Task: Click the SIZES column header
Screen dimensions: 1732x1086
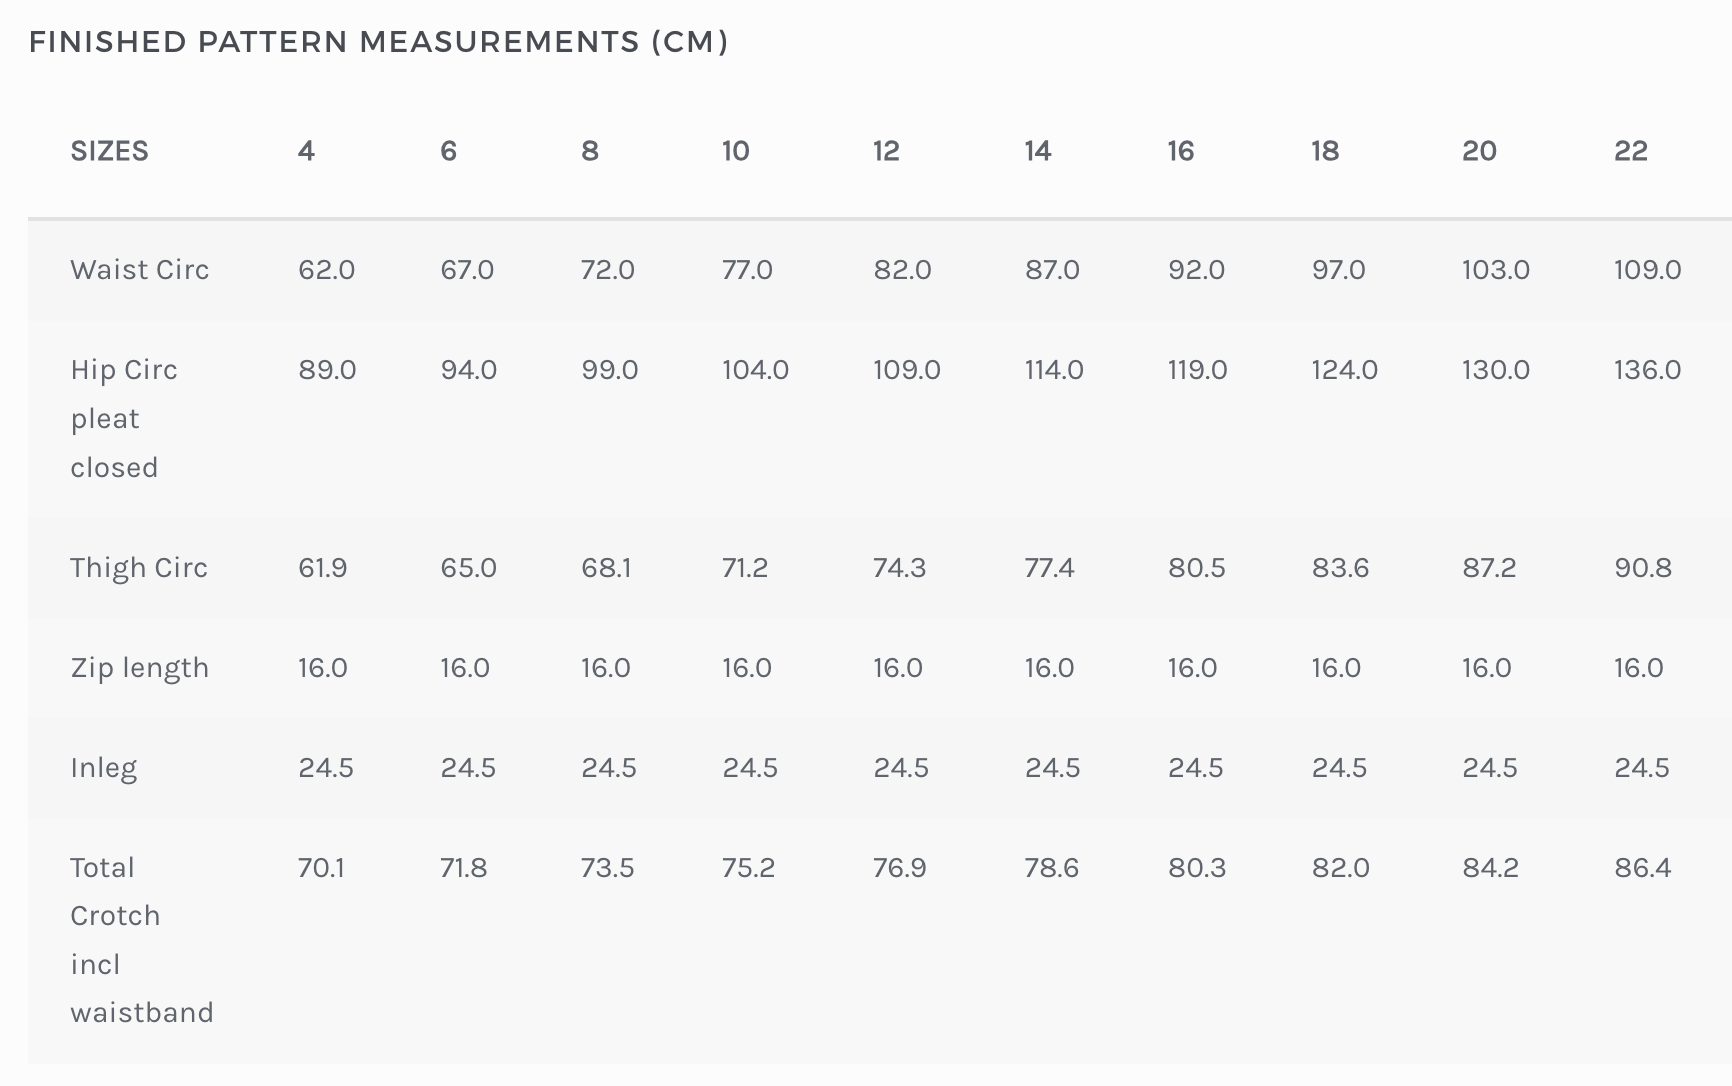Action: pyautogui.click(x=109, y=151)
